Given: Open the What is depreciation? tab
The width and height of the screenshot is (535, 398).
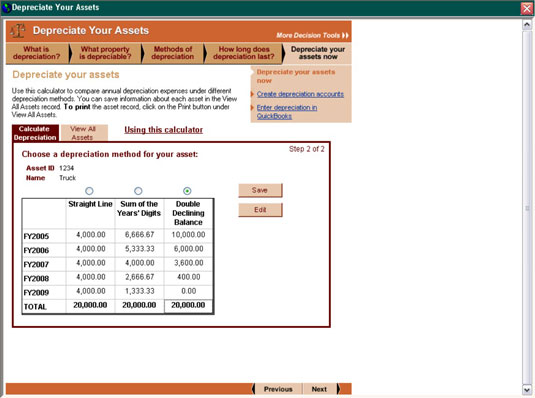Looking at the screenshot, I should [37, 53].
